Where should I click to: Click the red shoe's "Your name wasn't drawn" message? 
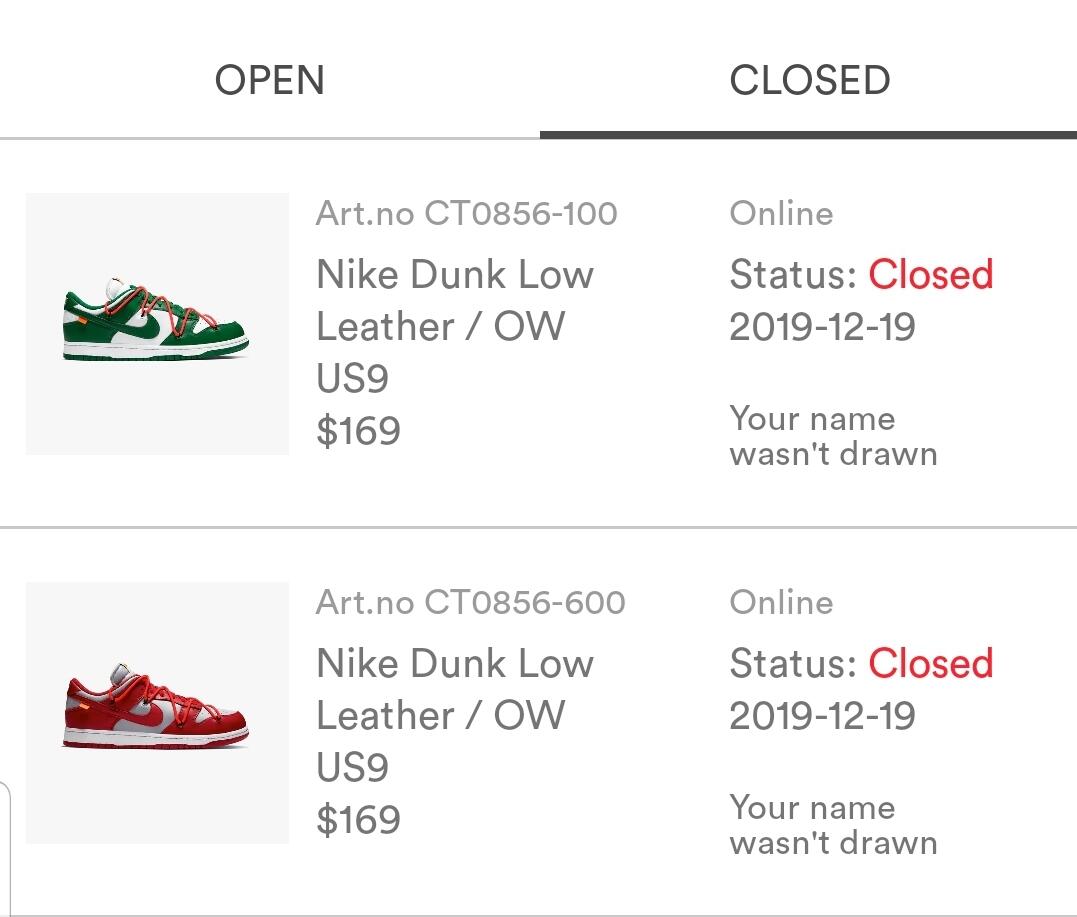(x=833, y=825)
